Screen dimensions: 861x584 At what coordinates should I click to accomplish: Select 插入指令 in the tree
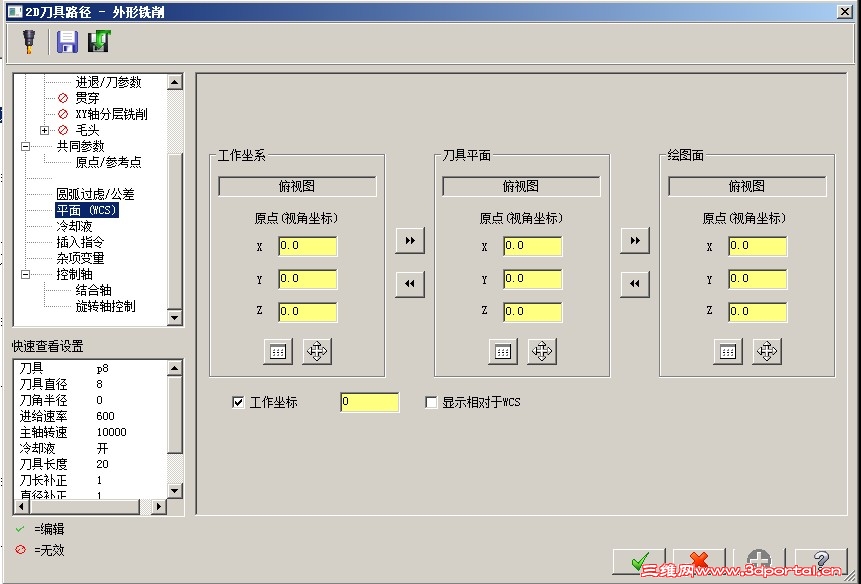80,242
